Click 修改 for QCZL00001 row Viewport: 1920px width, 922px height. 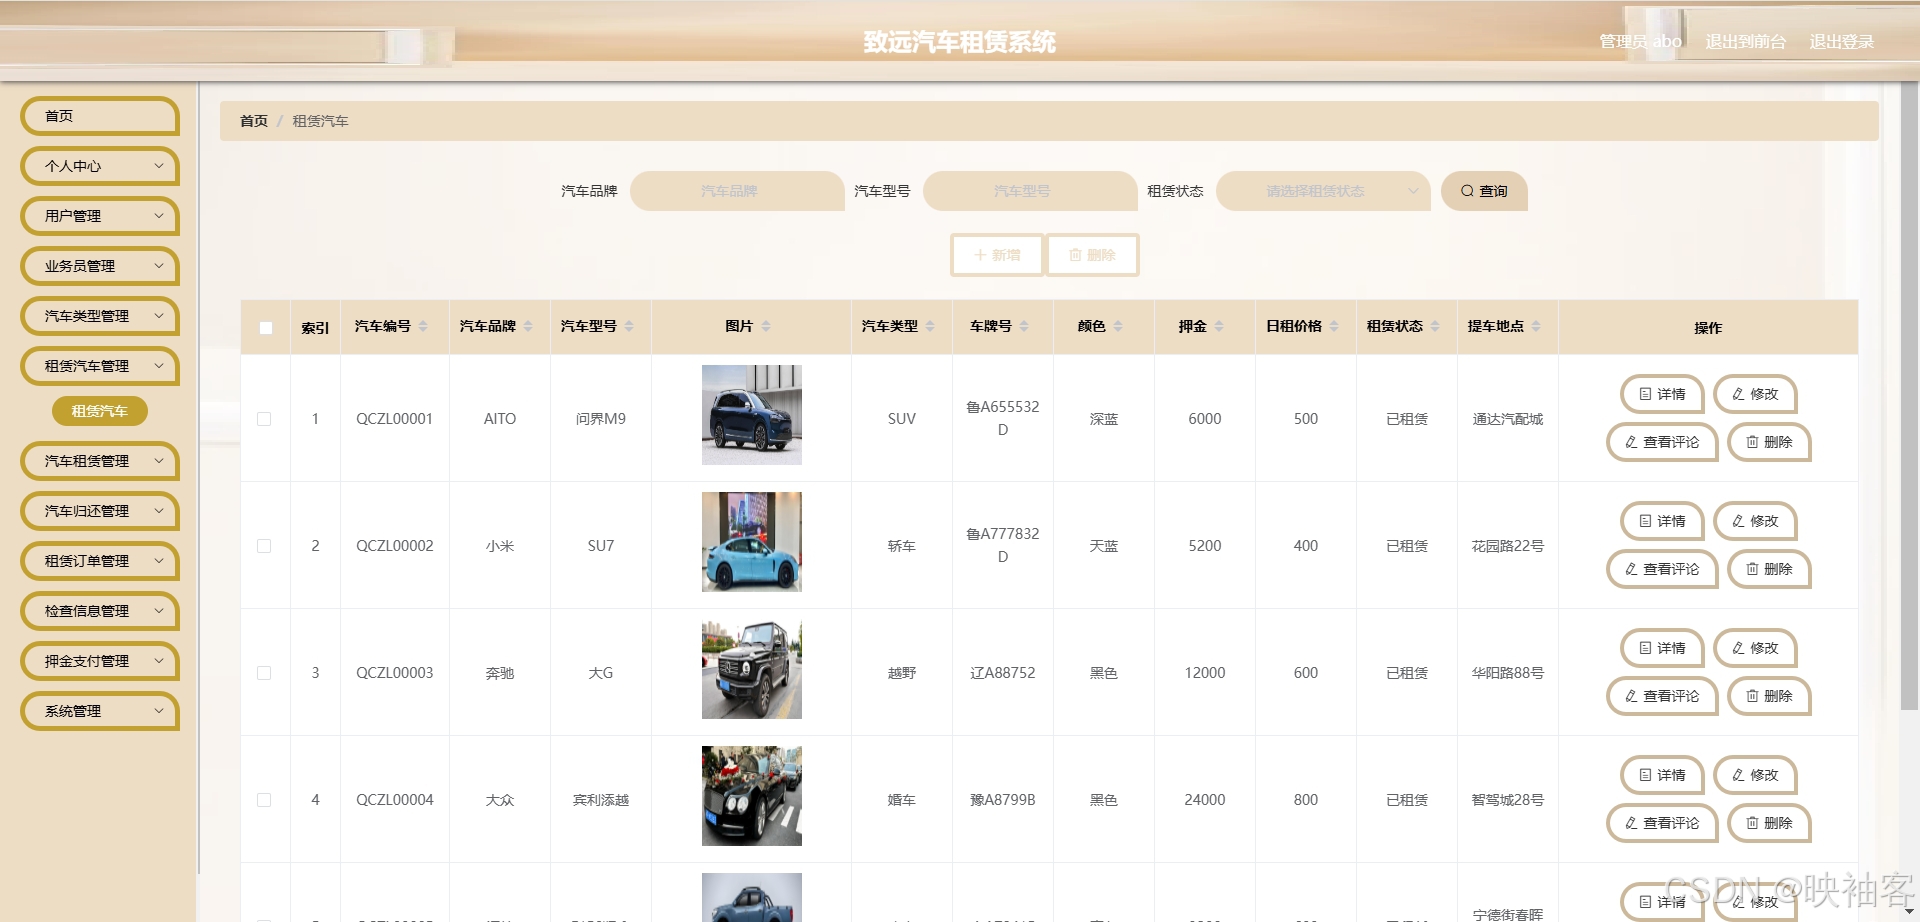(1755, 394)
